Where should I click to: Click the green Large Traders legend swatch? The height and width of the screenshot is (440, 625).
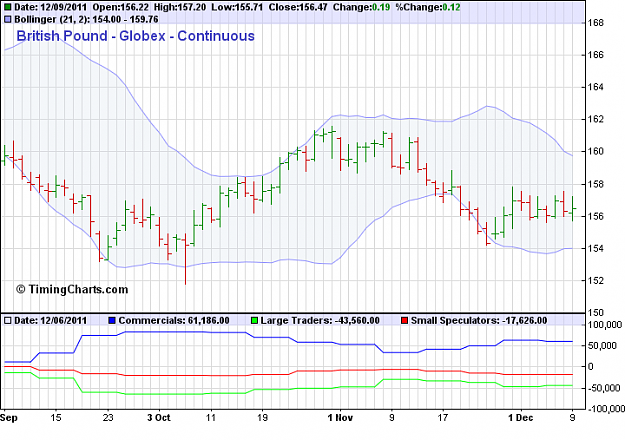pyautogui.click(x=254, y=320)
